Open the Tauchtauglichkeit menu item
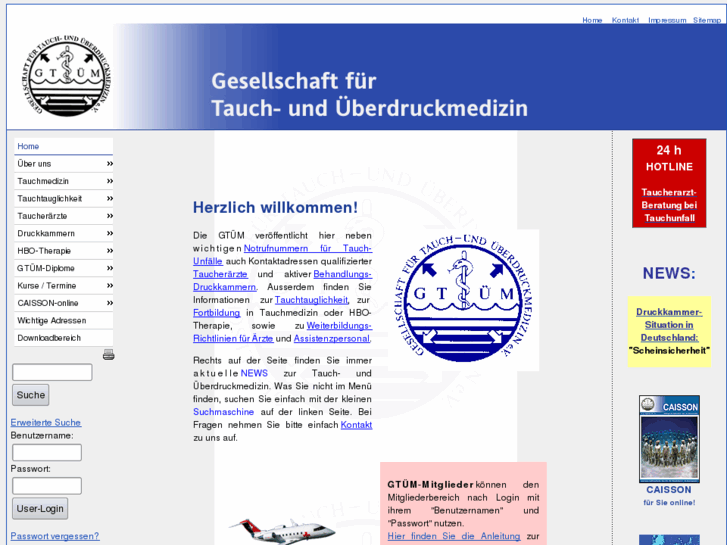This screenshot has height=545, width=727. [64, 199]
